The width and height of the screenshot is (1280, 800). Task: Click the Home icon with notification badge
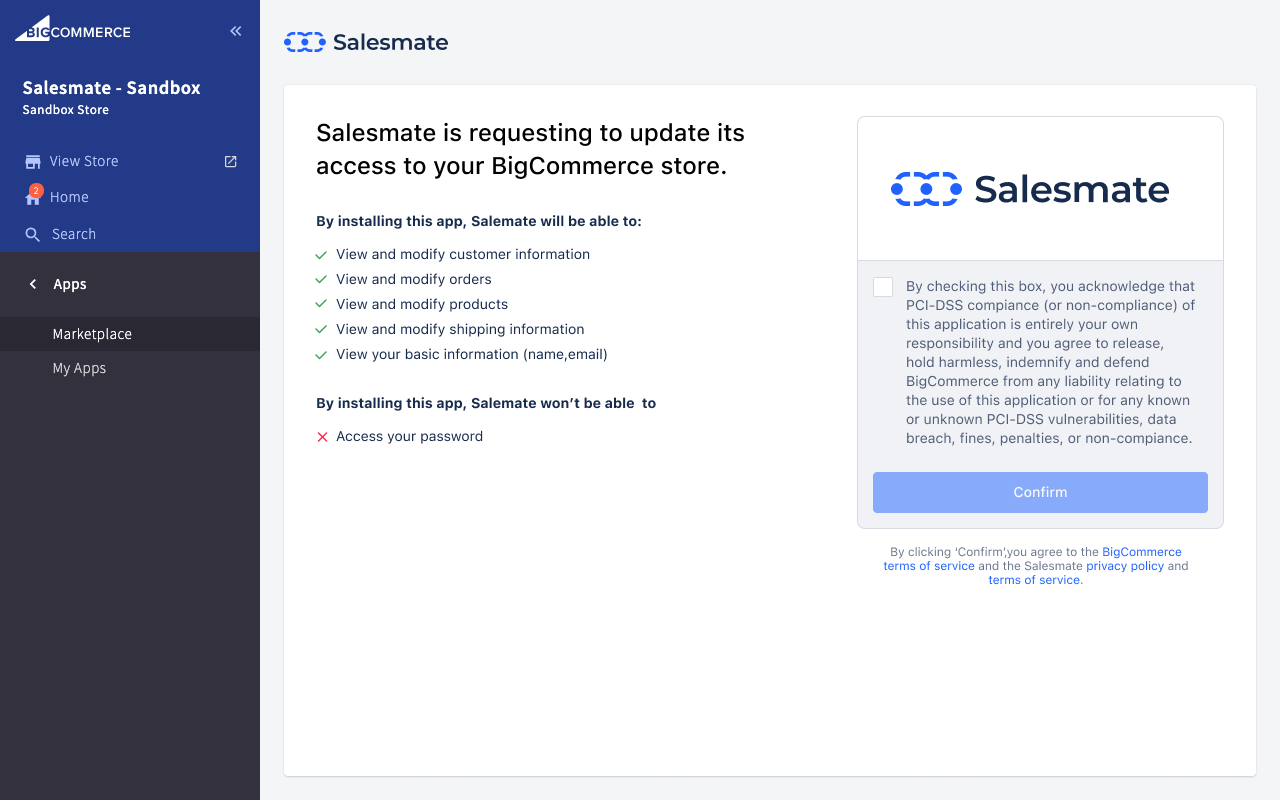pos(33,196)
